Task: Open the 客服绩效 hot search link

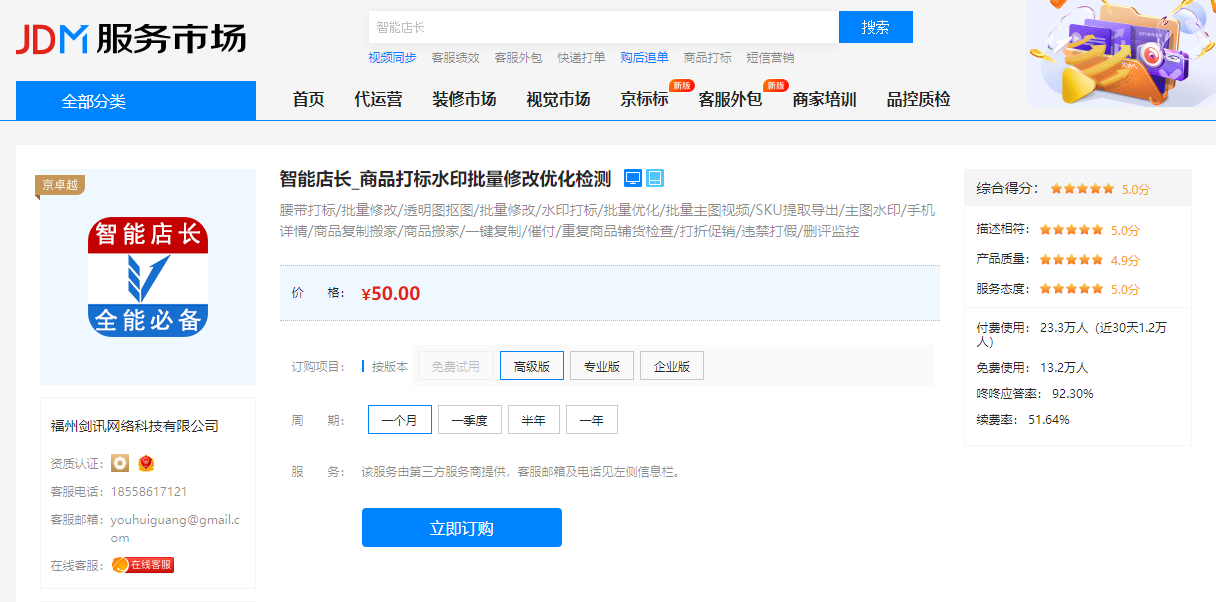Action: coord(455,58)
